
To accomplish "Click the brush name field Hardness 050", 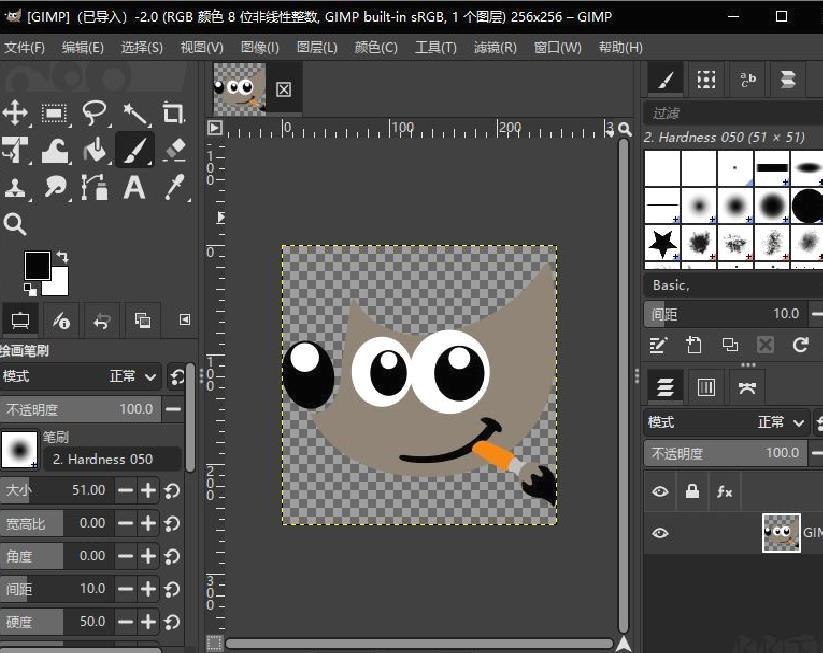I will coord(112,459).
